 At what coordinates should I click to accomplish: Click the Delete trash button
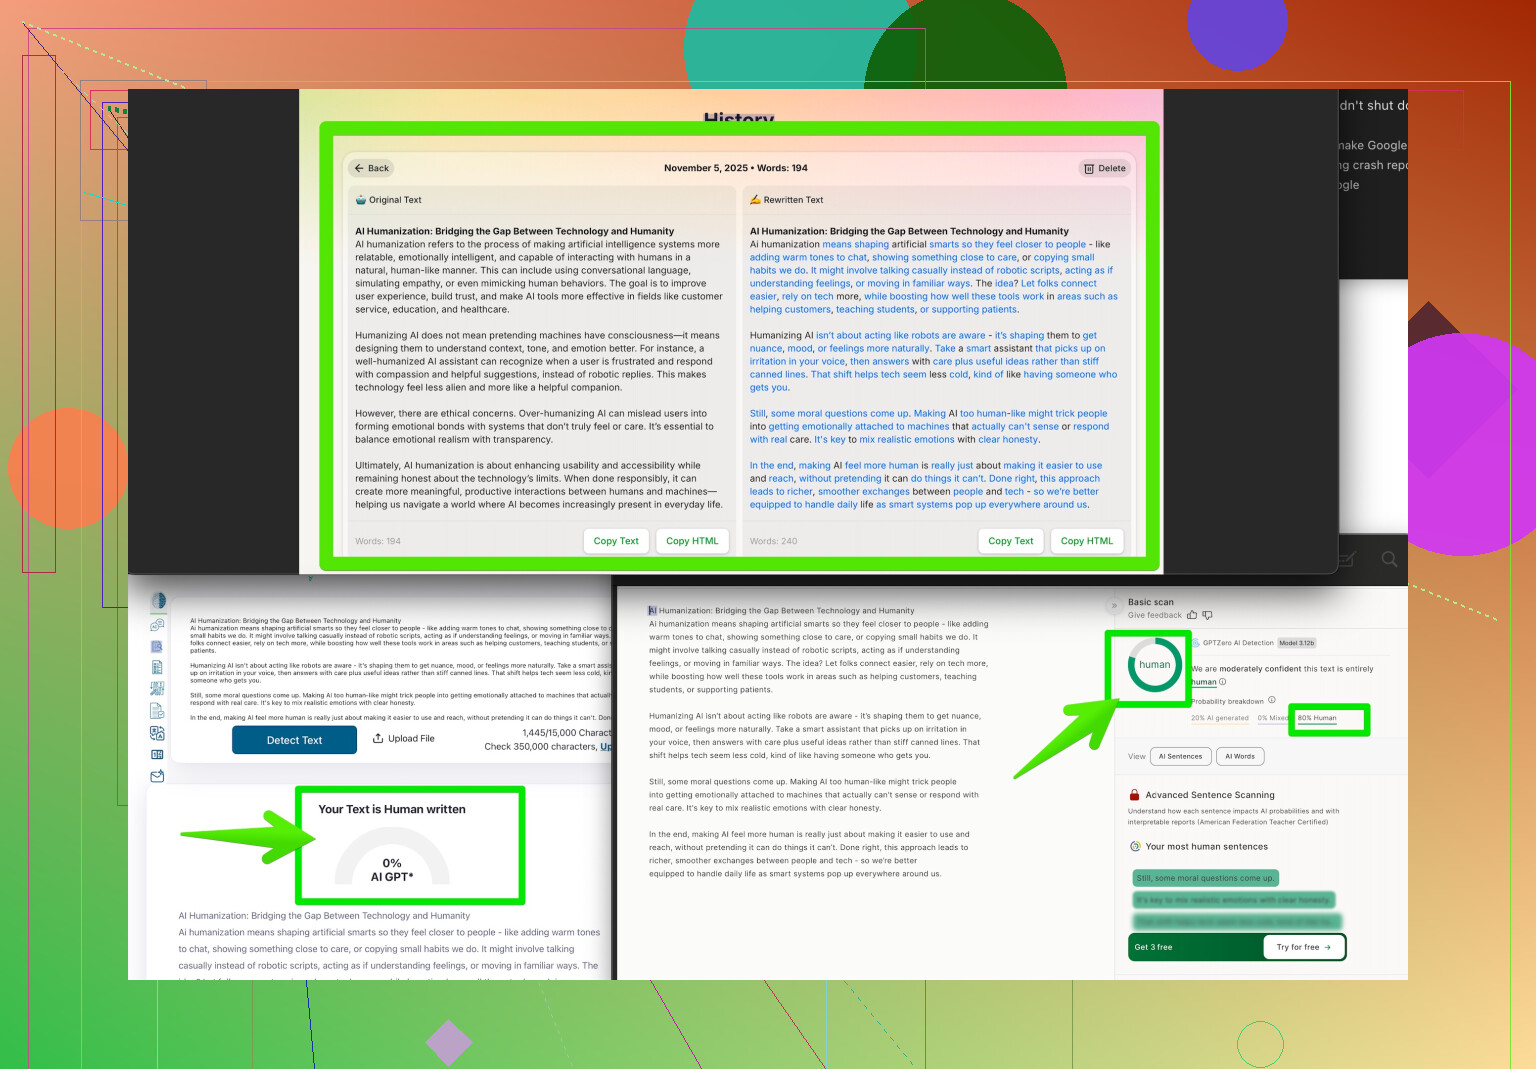(x=1104, y=168)
